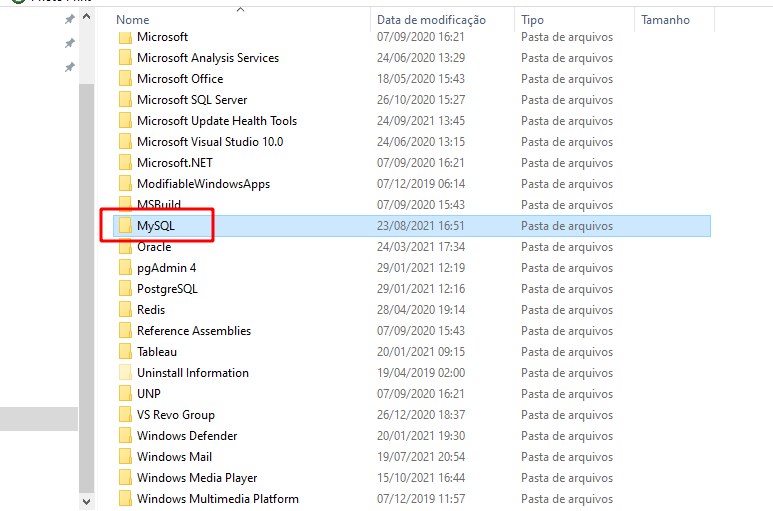Click the Microsoft Analysis Services folder icon

click(x=125, y=58)
